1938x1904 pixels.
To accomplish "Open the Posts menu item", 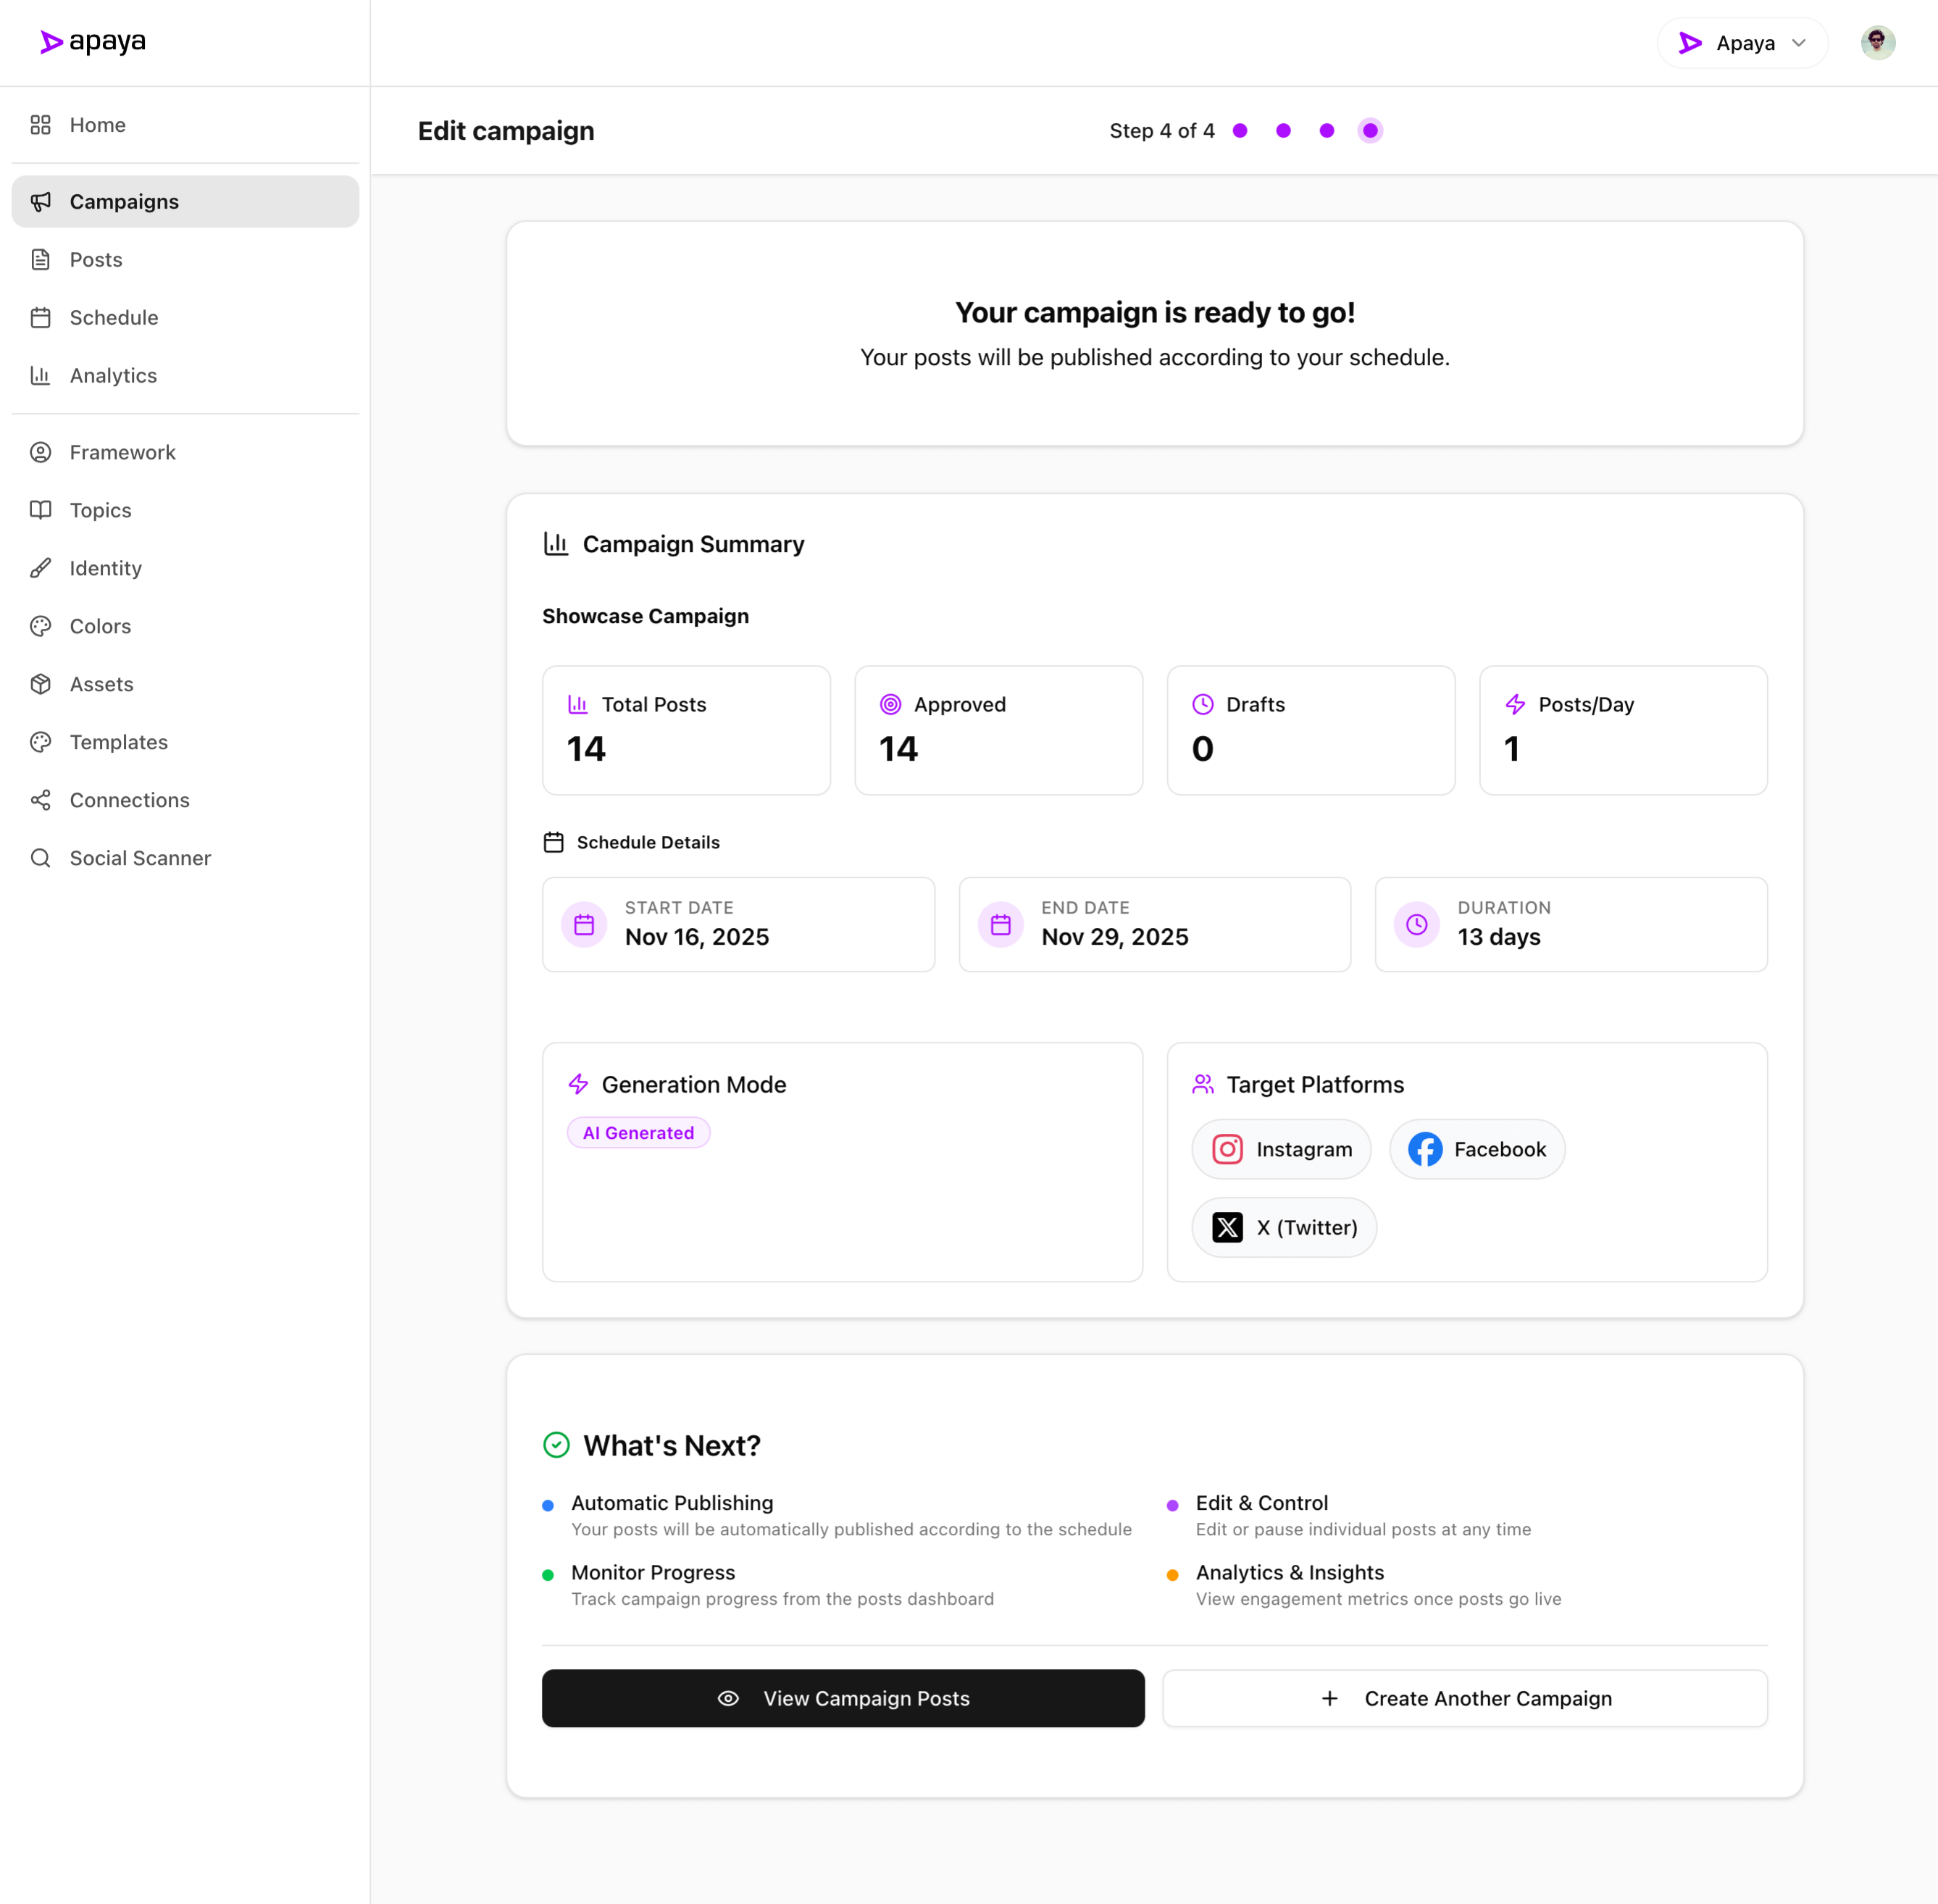I will tap(96, 260).
